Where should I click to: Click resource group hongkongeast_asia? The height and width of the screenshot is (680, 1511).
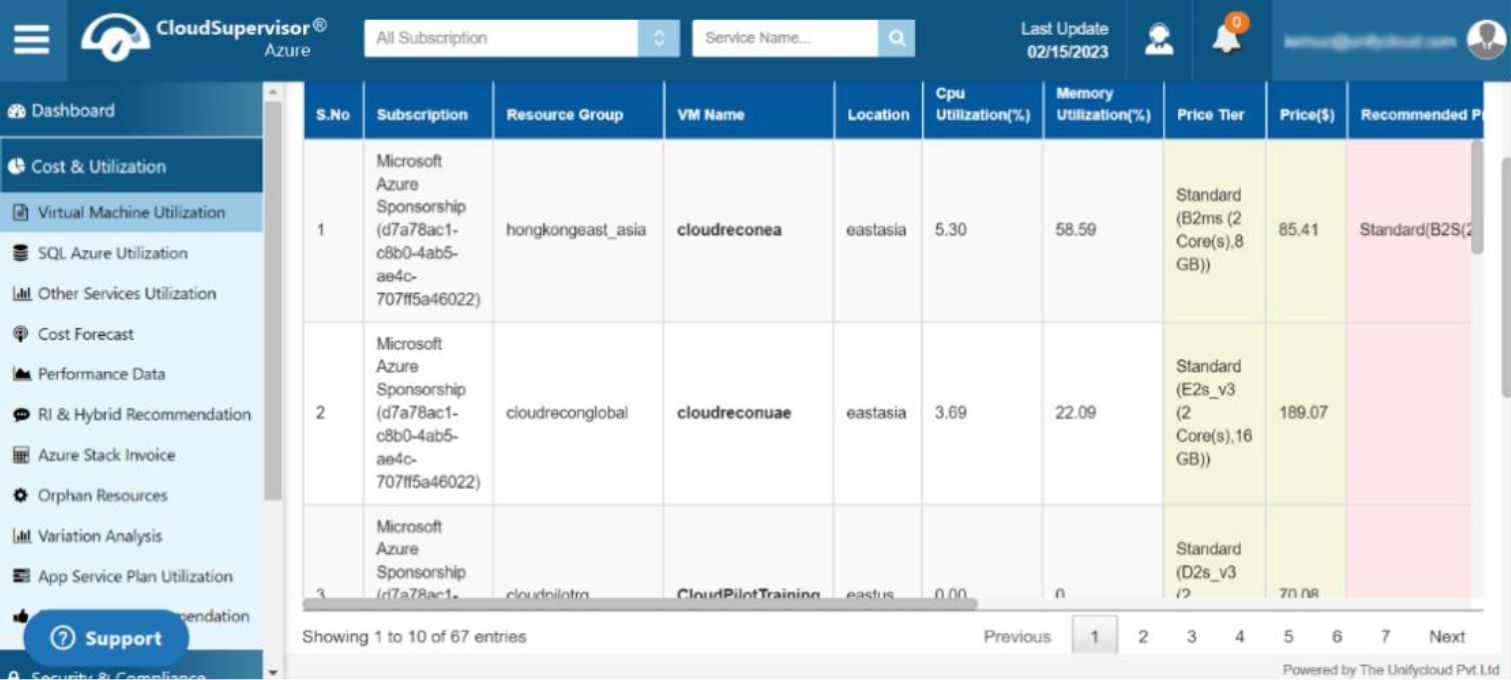click(x=576, y=230)
